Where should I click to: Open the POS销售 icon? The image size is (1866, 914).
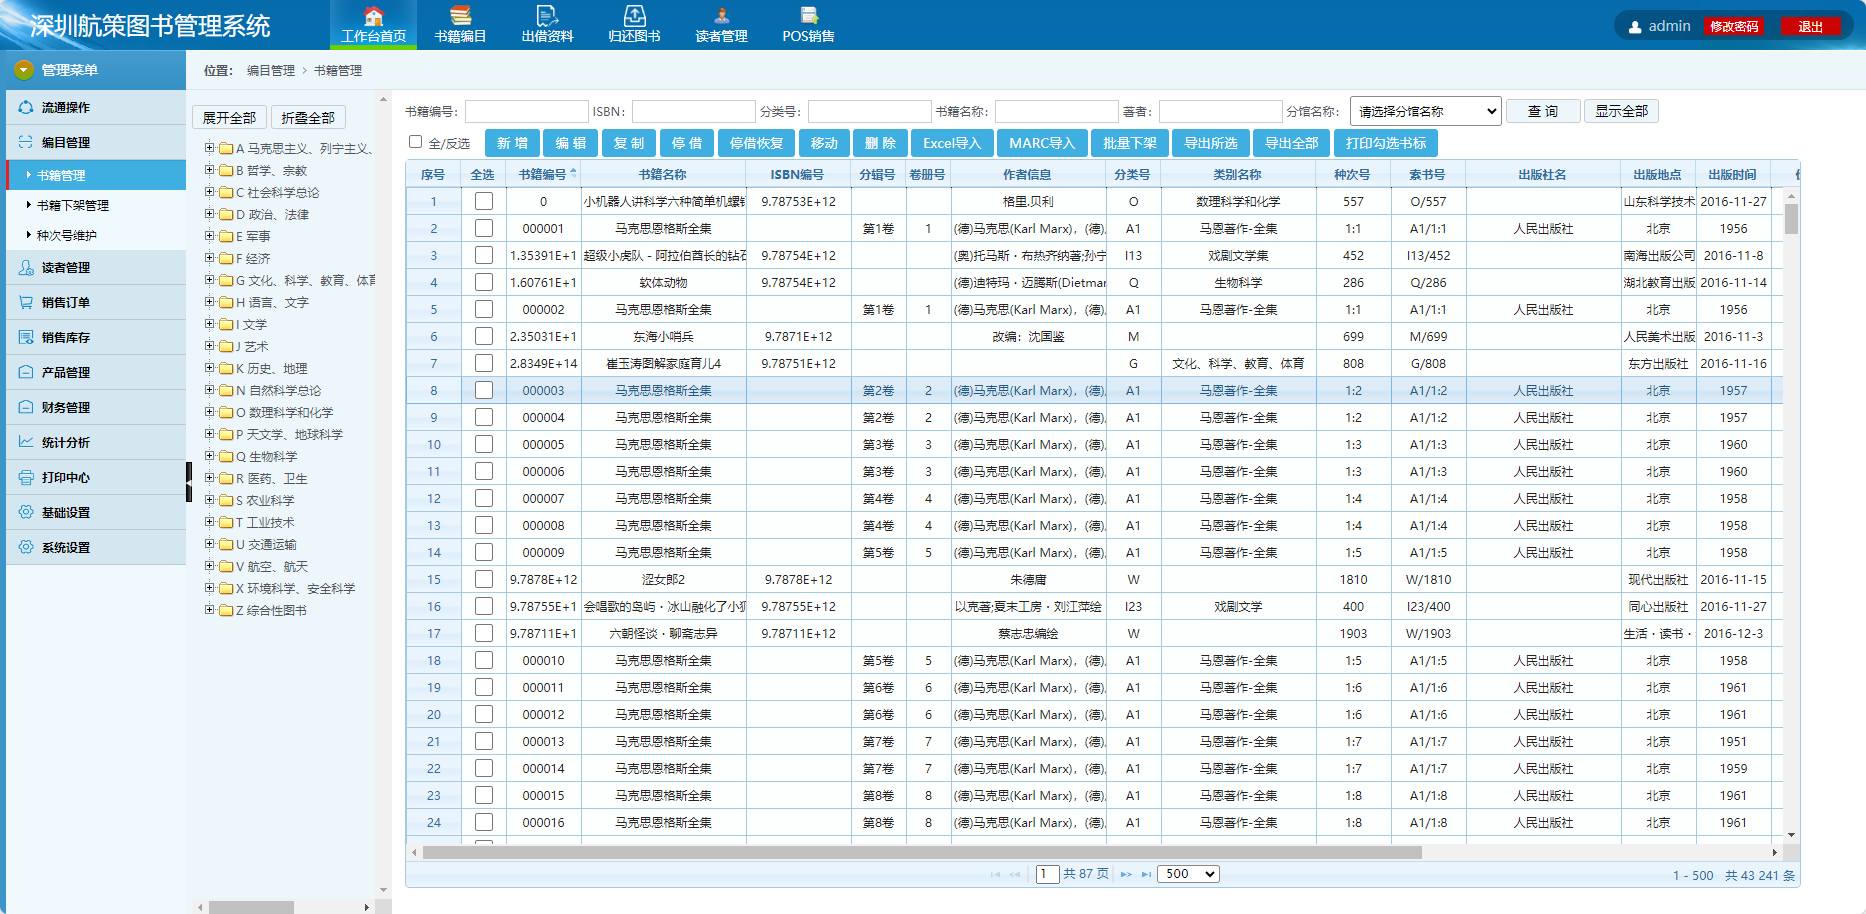pyautogui.click(x=809, y=16)
